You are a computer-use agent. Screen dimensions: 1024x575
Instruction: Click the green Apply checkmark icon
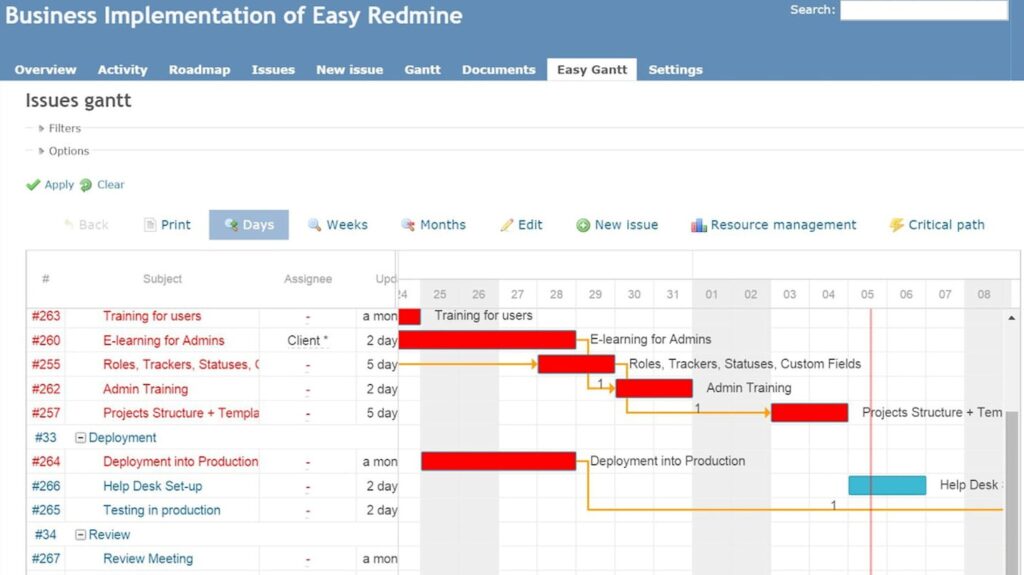click(x=33, y=185)
